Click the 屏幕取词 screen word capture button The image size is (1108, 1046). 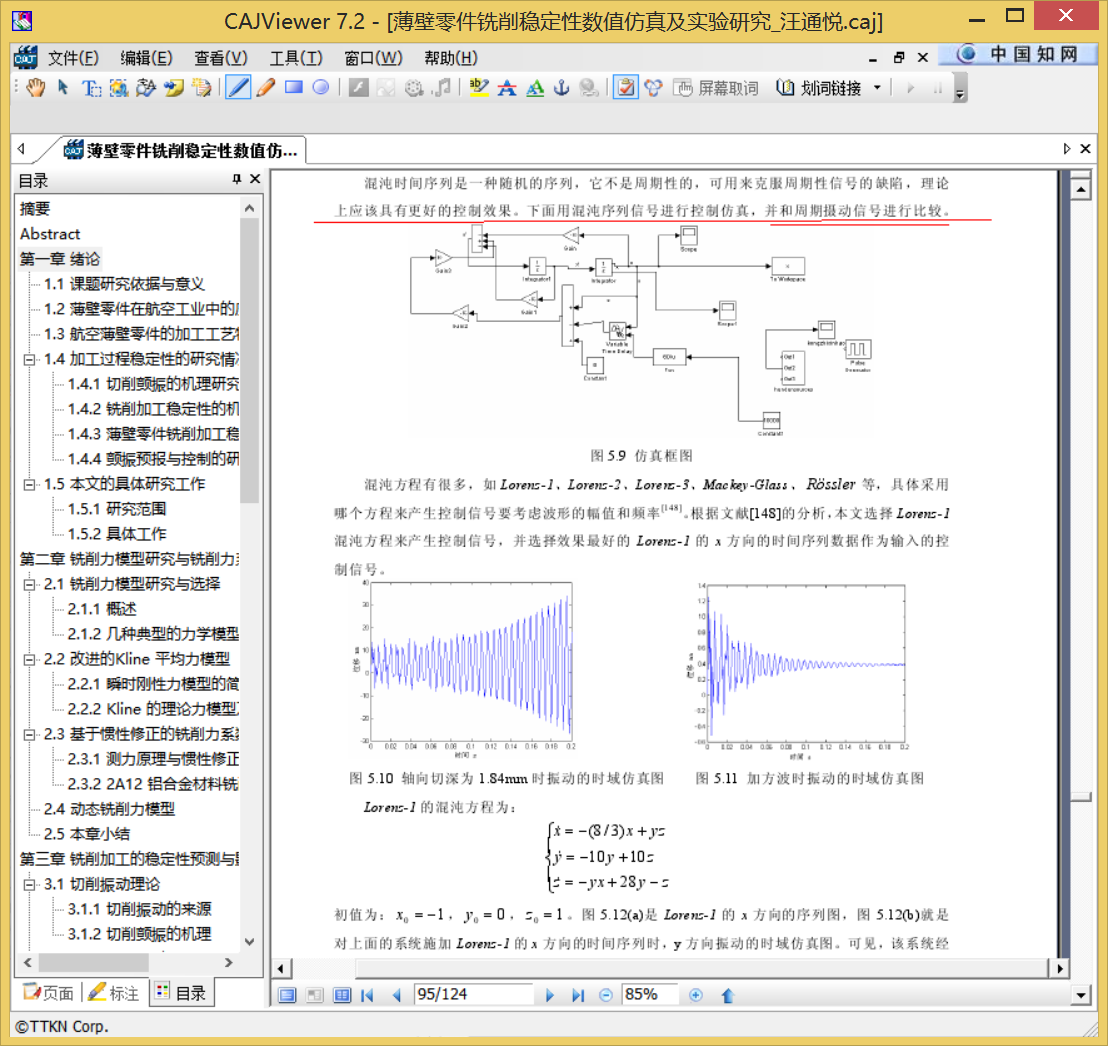tap(716, 88)
